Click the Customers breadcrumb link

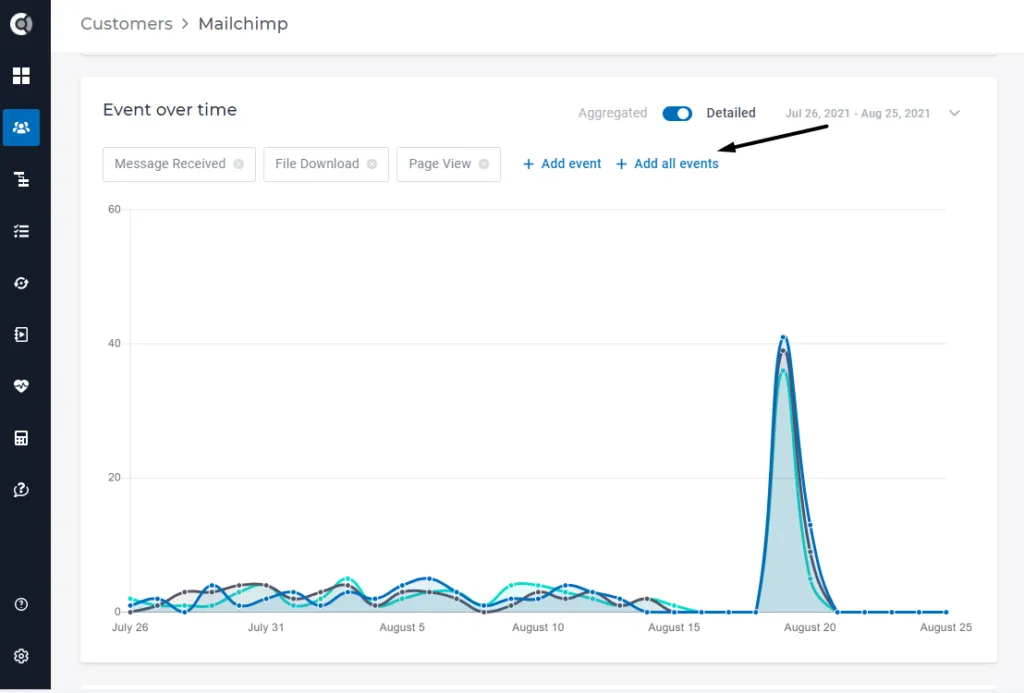[x=127, y=24]
